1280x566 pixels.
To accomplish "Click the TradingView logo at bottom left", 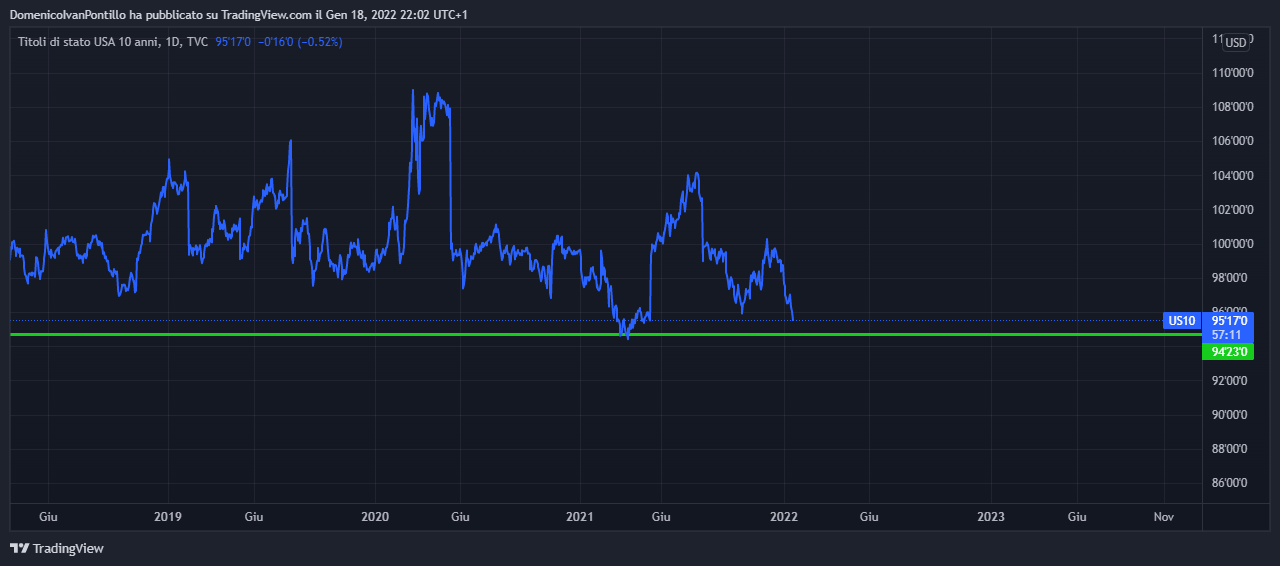I will pyautogui.click(x=56, y=548).
